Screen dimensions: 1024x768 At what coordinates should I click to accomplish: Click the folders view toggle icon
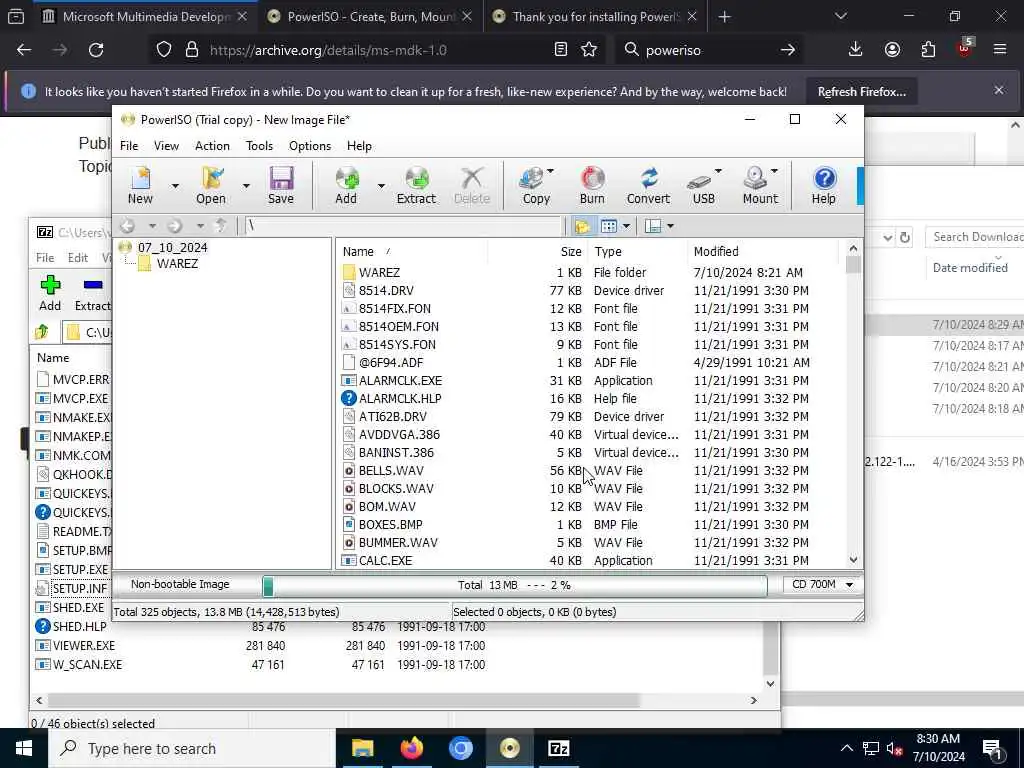[582, 226]
